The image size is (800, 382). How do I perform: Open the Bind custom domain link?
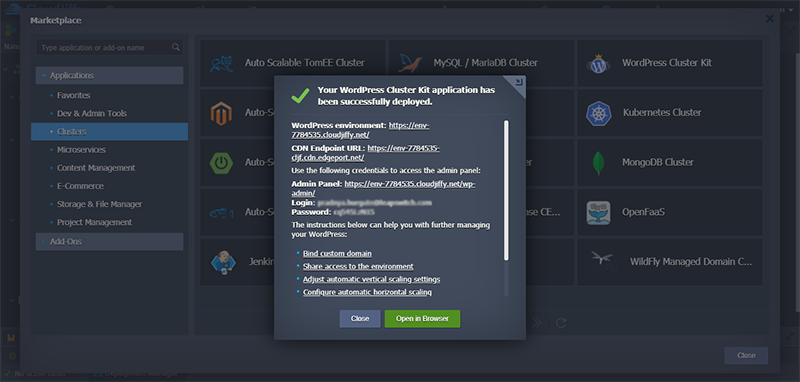click(x=337, y=253)
